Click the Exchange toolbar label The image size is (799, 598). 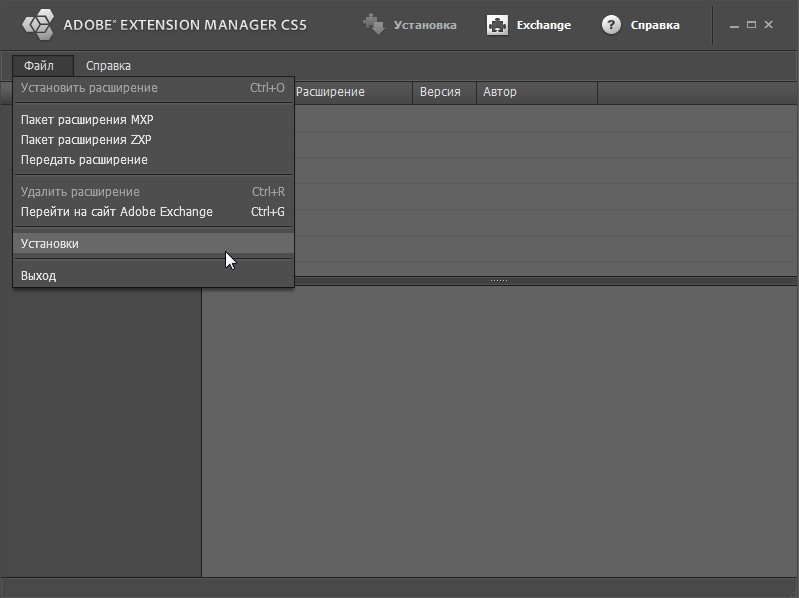tap(544, 25)
